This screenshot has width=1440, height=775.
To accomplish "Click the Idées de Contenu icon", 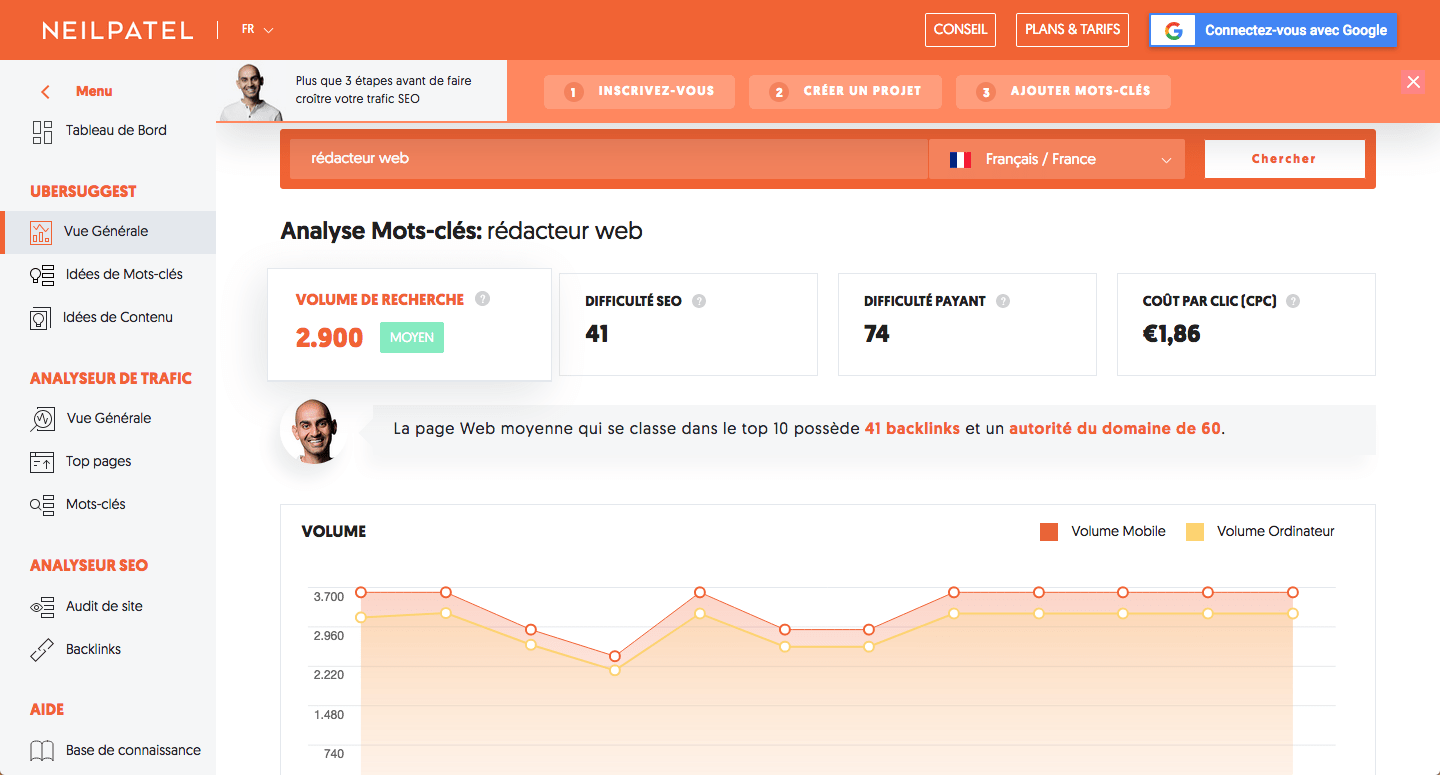I will pyautogui.click(x=40, y=318).
